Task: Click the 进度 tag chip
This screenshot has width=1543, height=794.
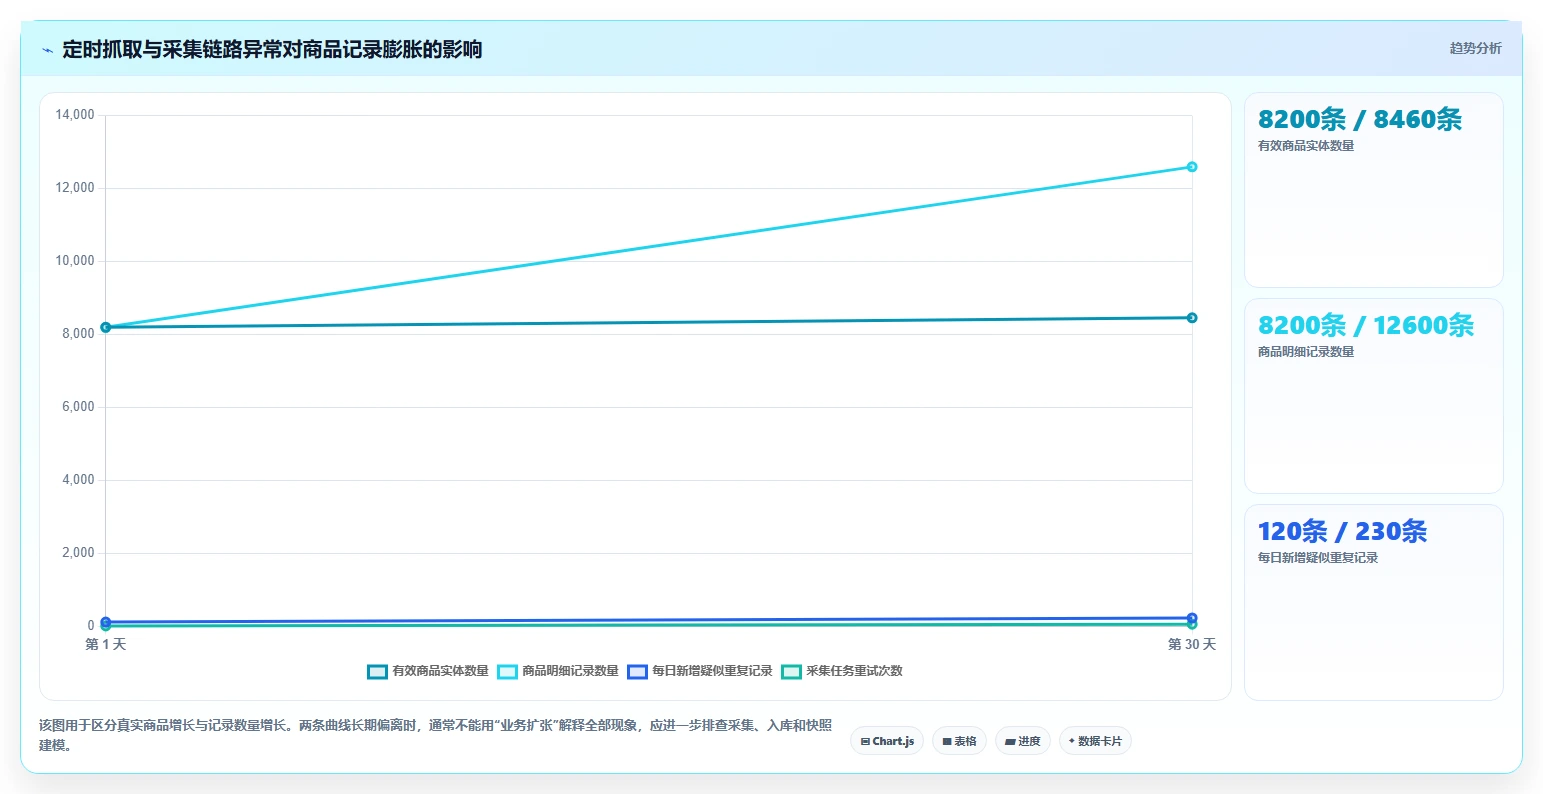Action: pyautogui.click(x=1023, y=741)
